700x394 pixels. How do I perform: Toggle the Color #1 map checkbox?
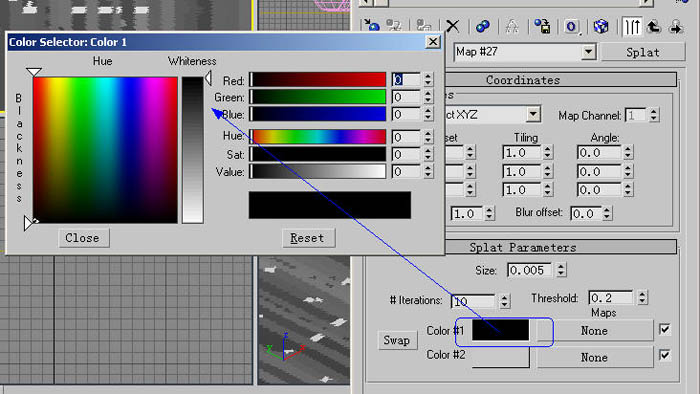coord(665,329)
